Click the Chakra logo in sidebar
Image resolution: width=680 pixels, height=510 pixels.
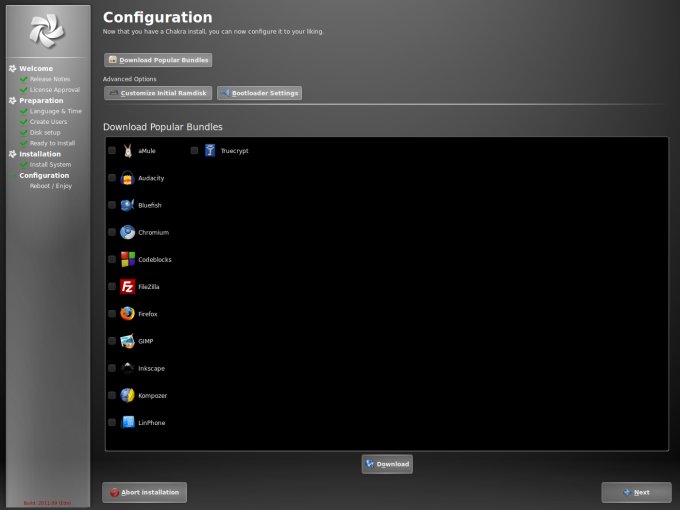tap(47, 30)
